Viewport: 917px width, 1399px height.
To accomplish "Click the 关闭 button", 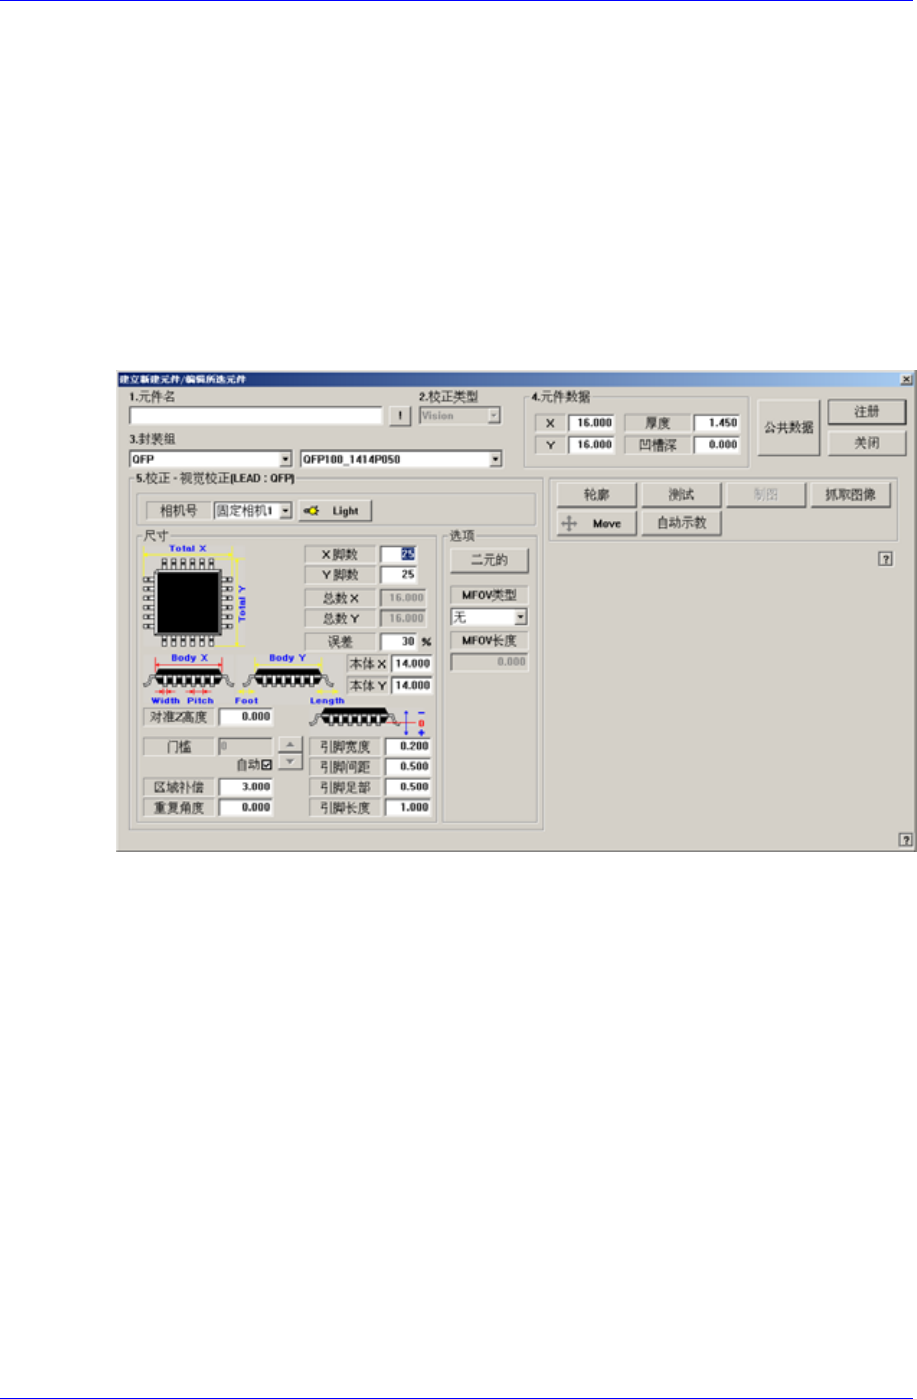I will 867,443.
